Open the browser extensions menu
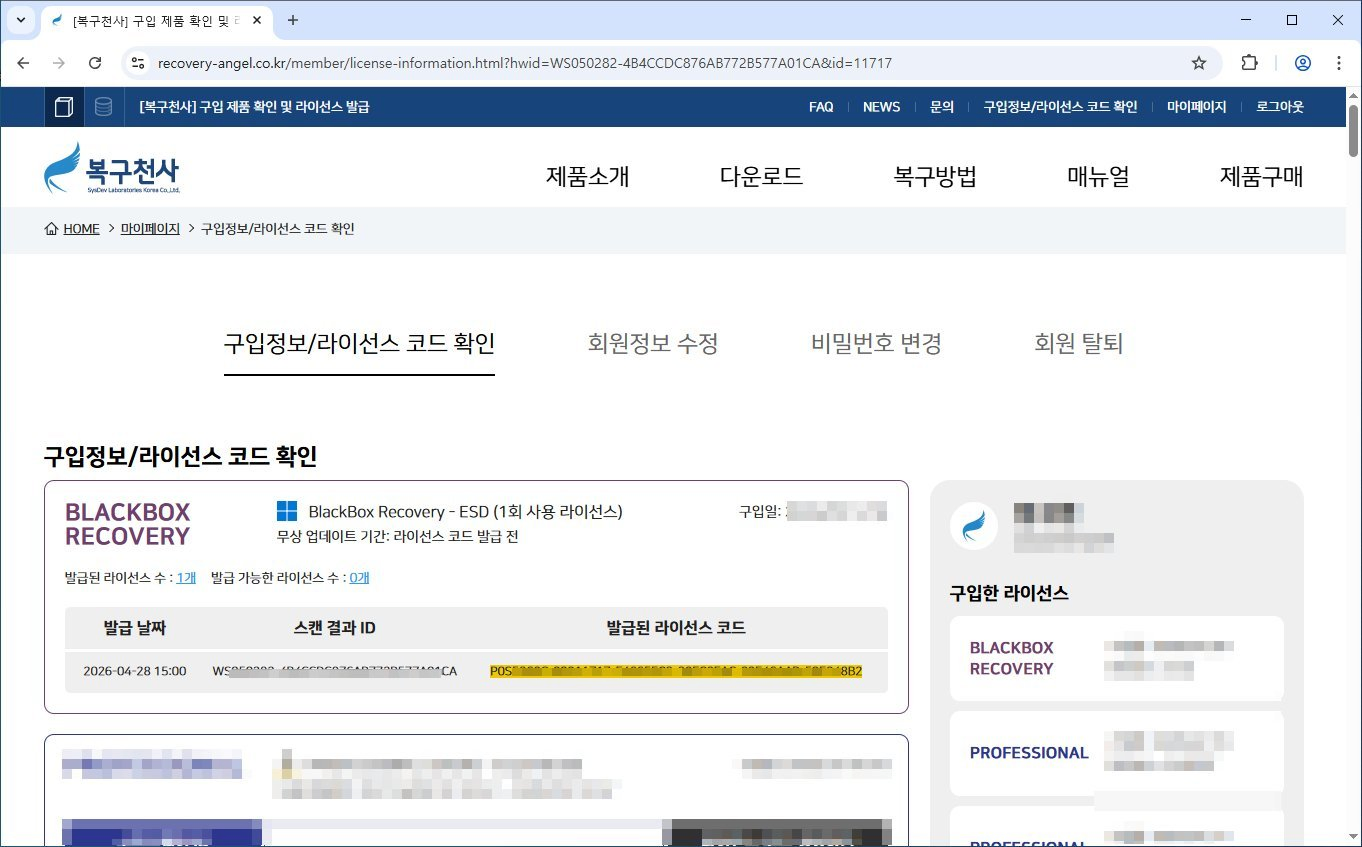1362x847 pixels. click(x=1249, y=63)
